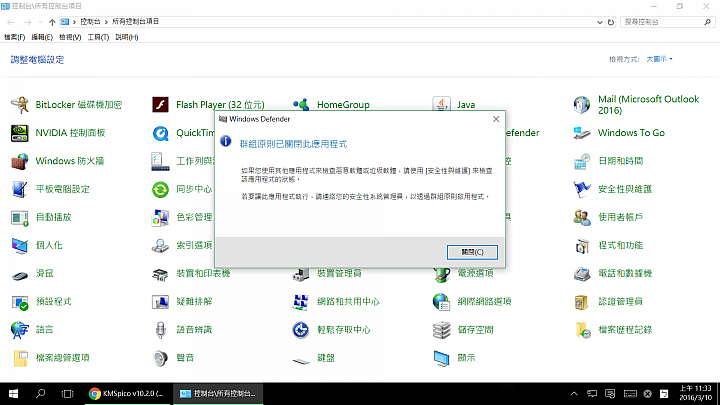720x405 pixels.
Task: Open the View (檢視) menu
Action: tap(70, 37)
